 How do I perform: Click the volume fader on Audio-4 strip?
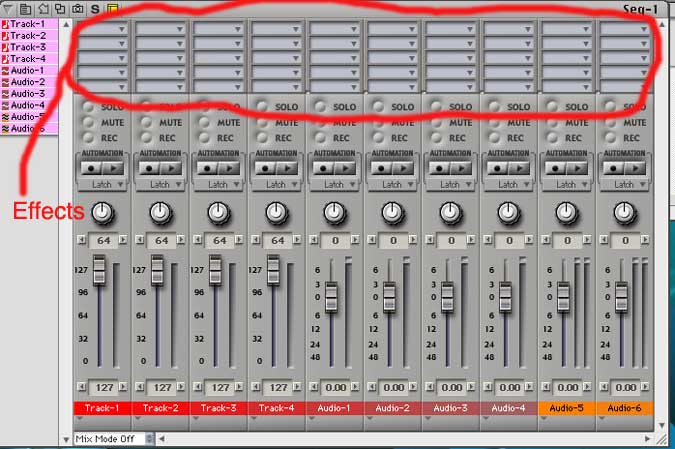point(505,298)
